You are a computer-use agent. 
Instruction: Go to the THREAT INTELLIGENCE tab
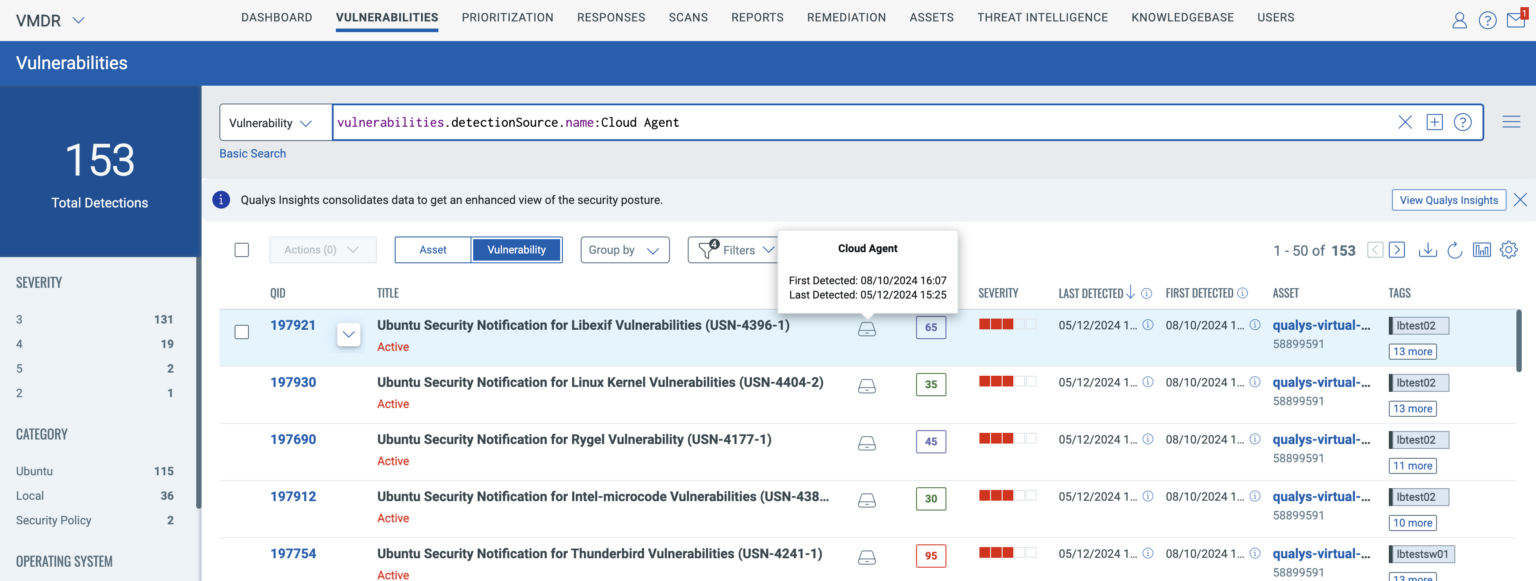[1042, 17]
